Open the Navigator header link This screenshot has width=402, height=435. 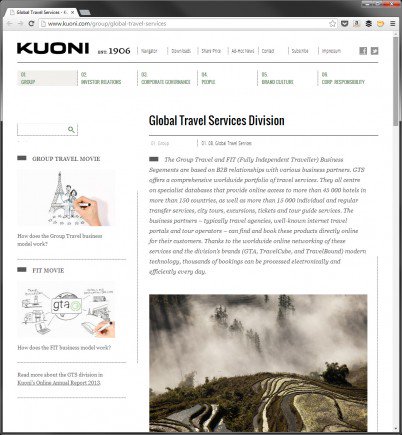(x=149, y=51)
